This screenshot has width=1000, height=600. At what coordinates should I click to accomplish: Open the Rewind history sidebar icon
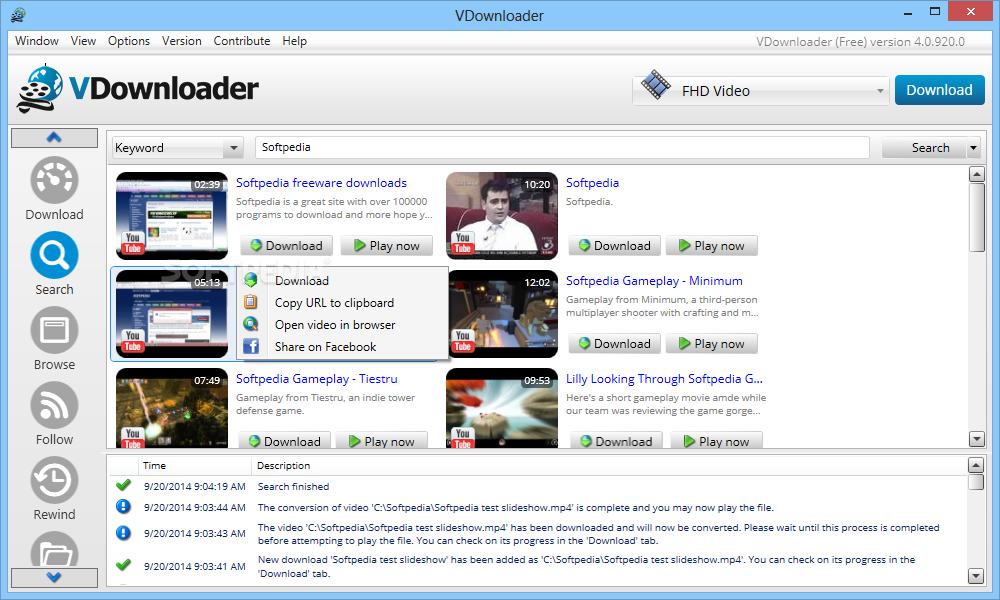(x=54, y=480)
